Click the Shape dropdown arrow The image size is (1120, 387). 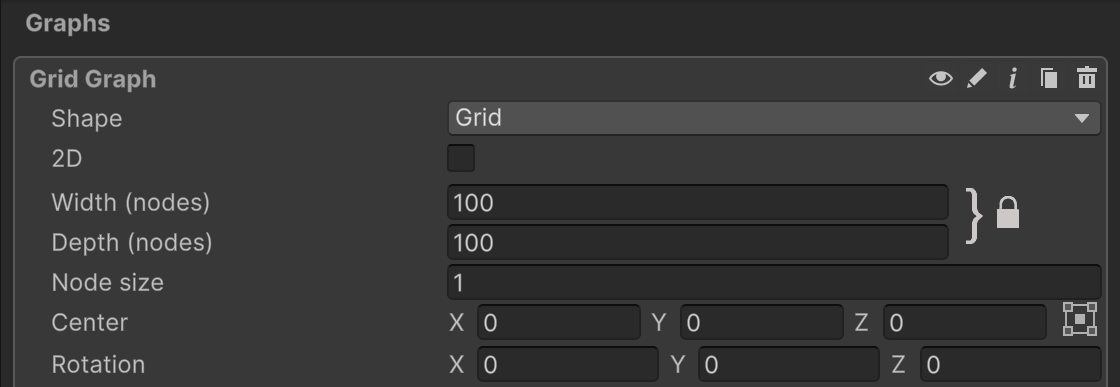(1081, 119)
